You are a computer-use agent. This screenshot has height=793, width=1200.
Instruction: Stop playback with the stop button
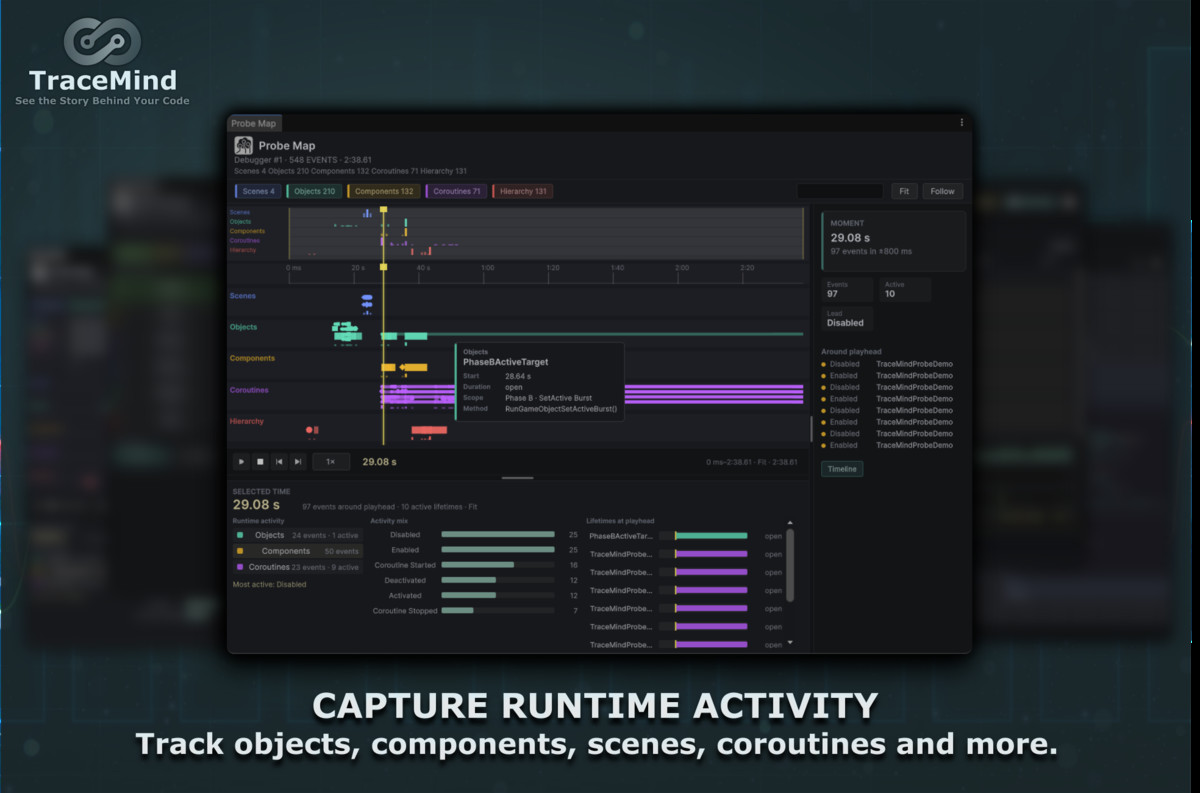tap(260, 462)
